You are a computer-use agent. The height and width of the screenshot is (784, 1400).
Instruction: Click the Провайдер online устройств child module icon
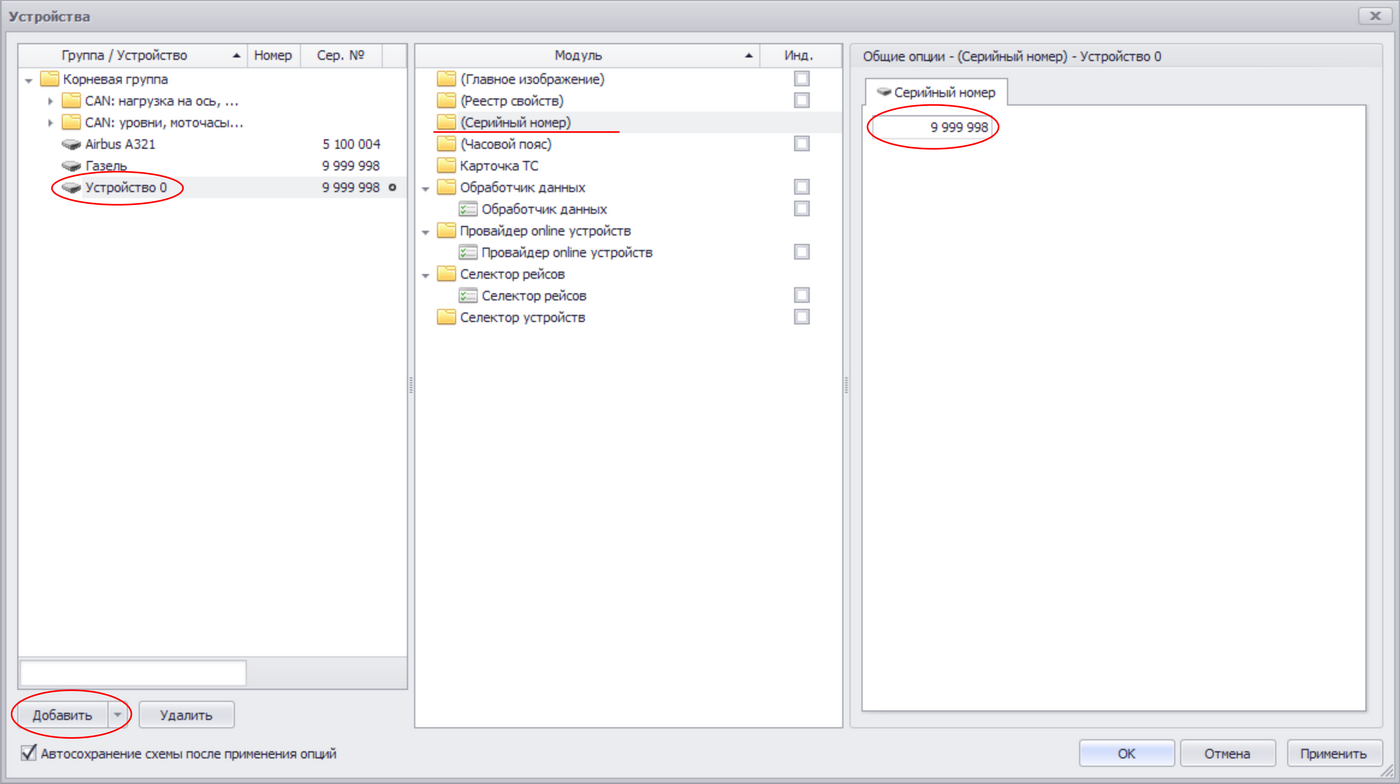tap(468, 252)
